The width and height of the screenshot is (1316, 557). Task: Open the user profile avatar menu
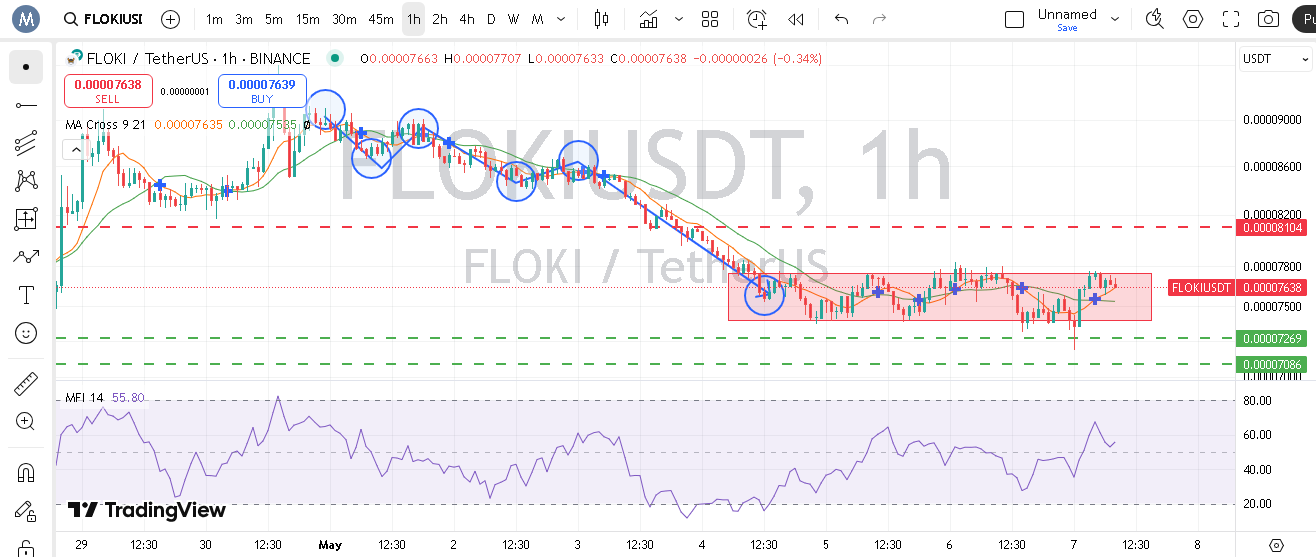click(x=26, y=19)
